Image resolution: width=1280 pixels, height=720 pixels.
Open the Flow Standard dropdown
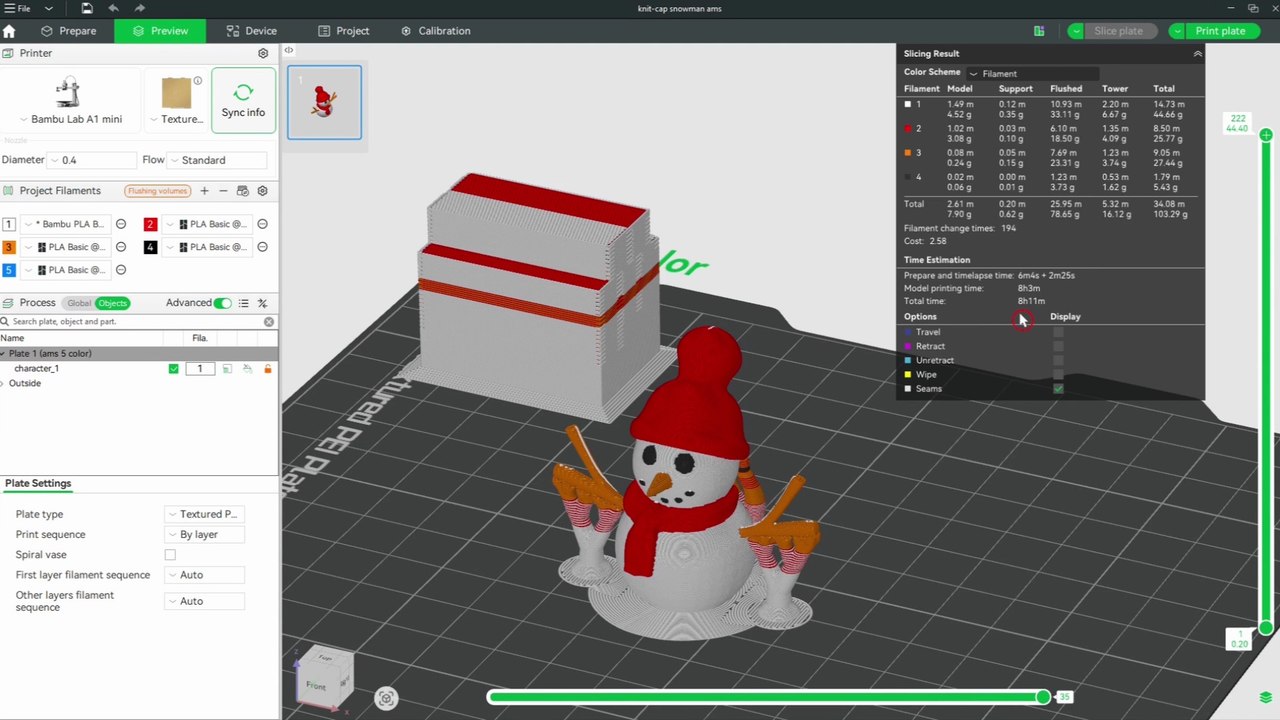(217, 160)
